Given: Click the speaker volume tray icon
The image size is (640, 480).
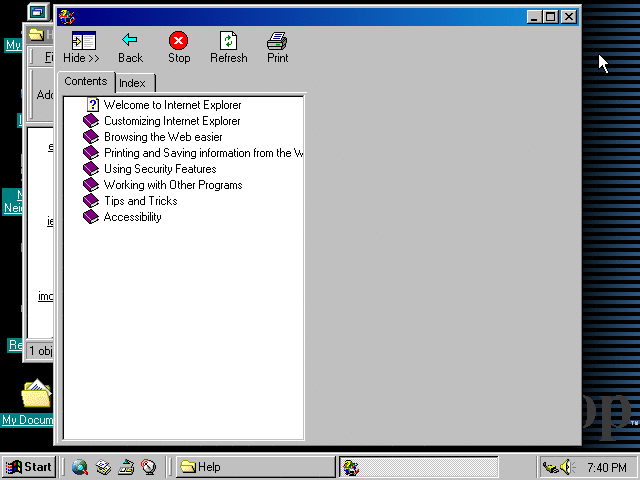Looking at the screenshot, I should pos(567,467).
